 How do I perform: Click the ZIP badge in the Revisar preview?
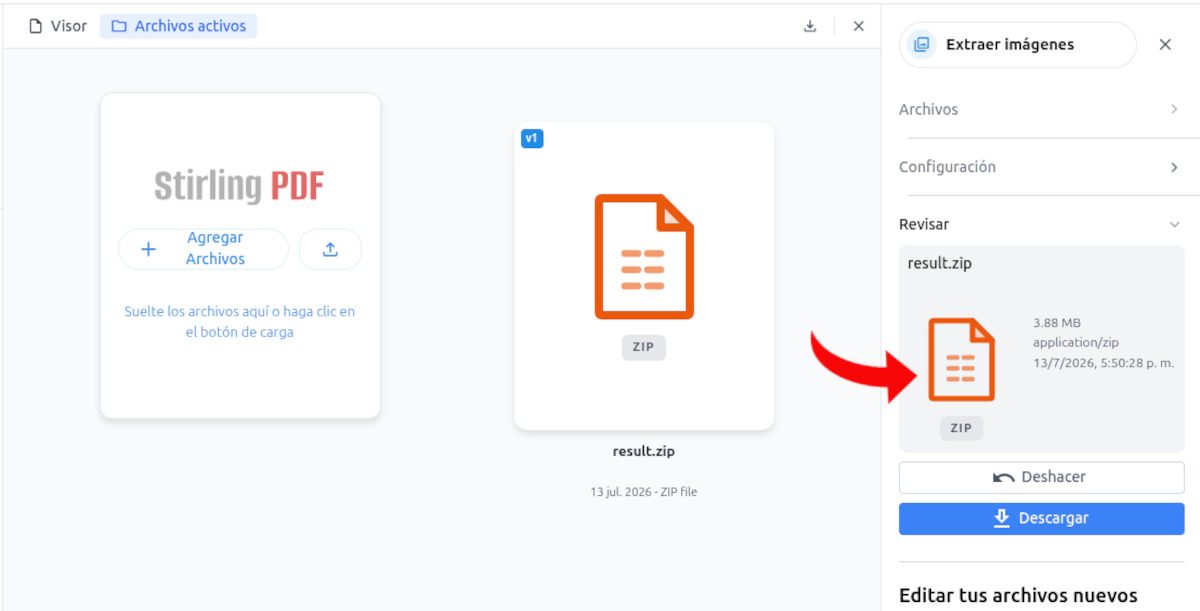point(961,428)
